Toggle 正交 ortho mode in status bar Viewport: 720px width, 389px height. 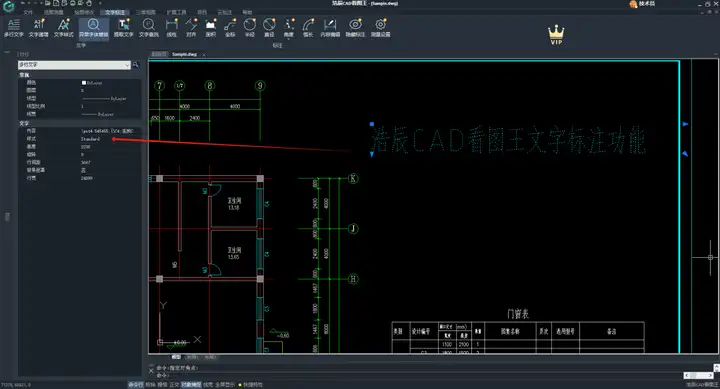[x=174, y=384]
